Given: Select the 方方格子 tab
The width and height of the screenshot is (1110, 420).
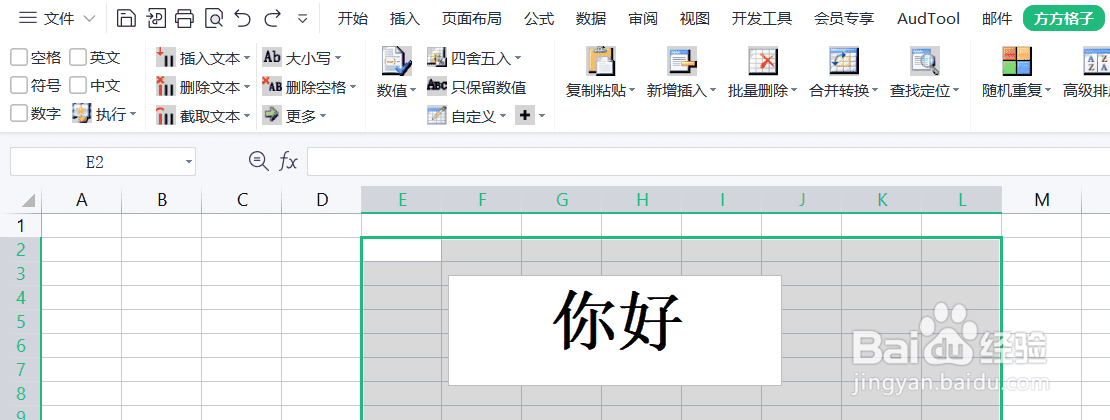Looking at the screenshot, I should coord(1064,19).
